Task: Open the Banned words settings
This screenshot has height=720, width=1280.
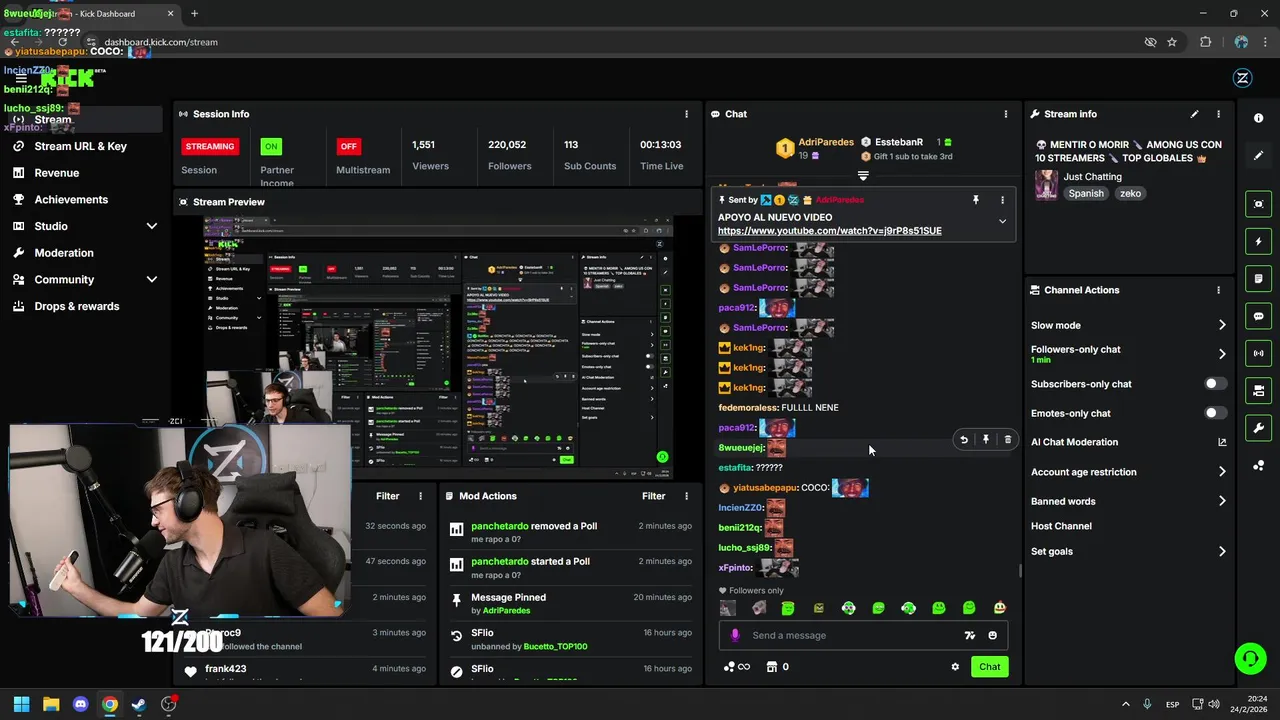Action: tap(1128, 501)
